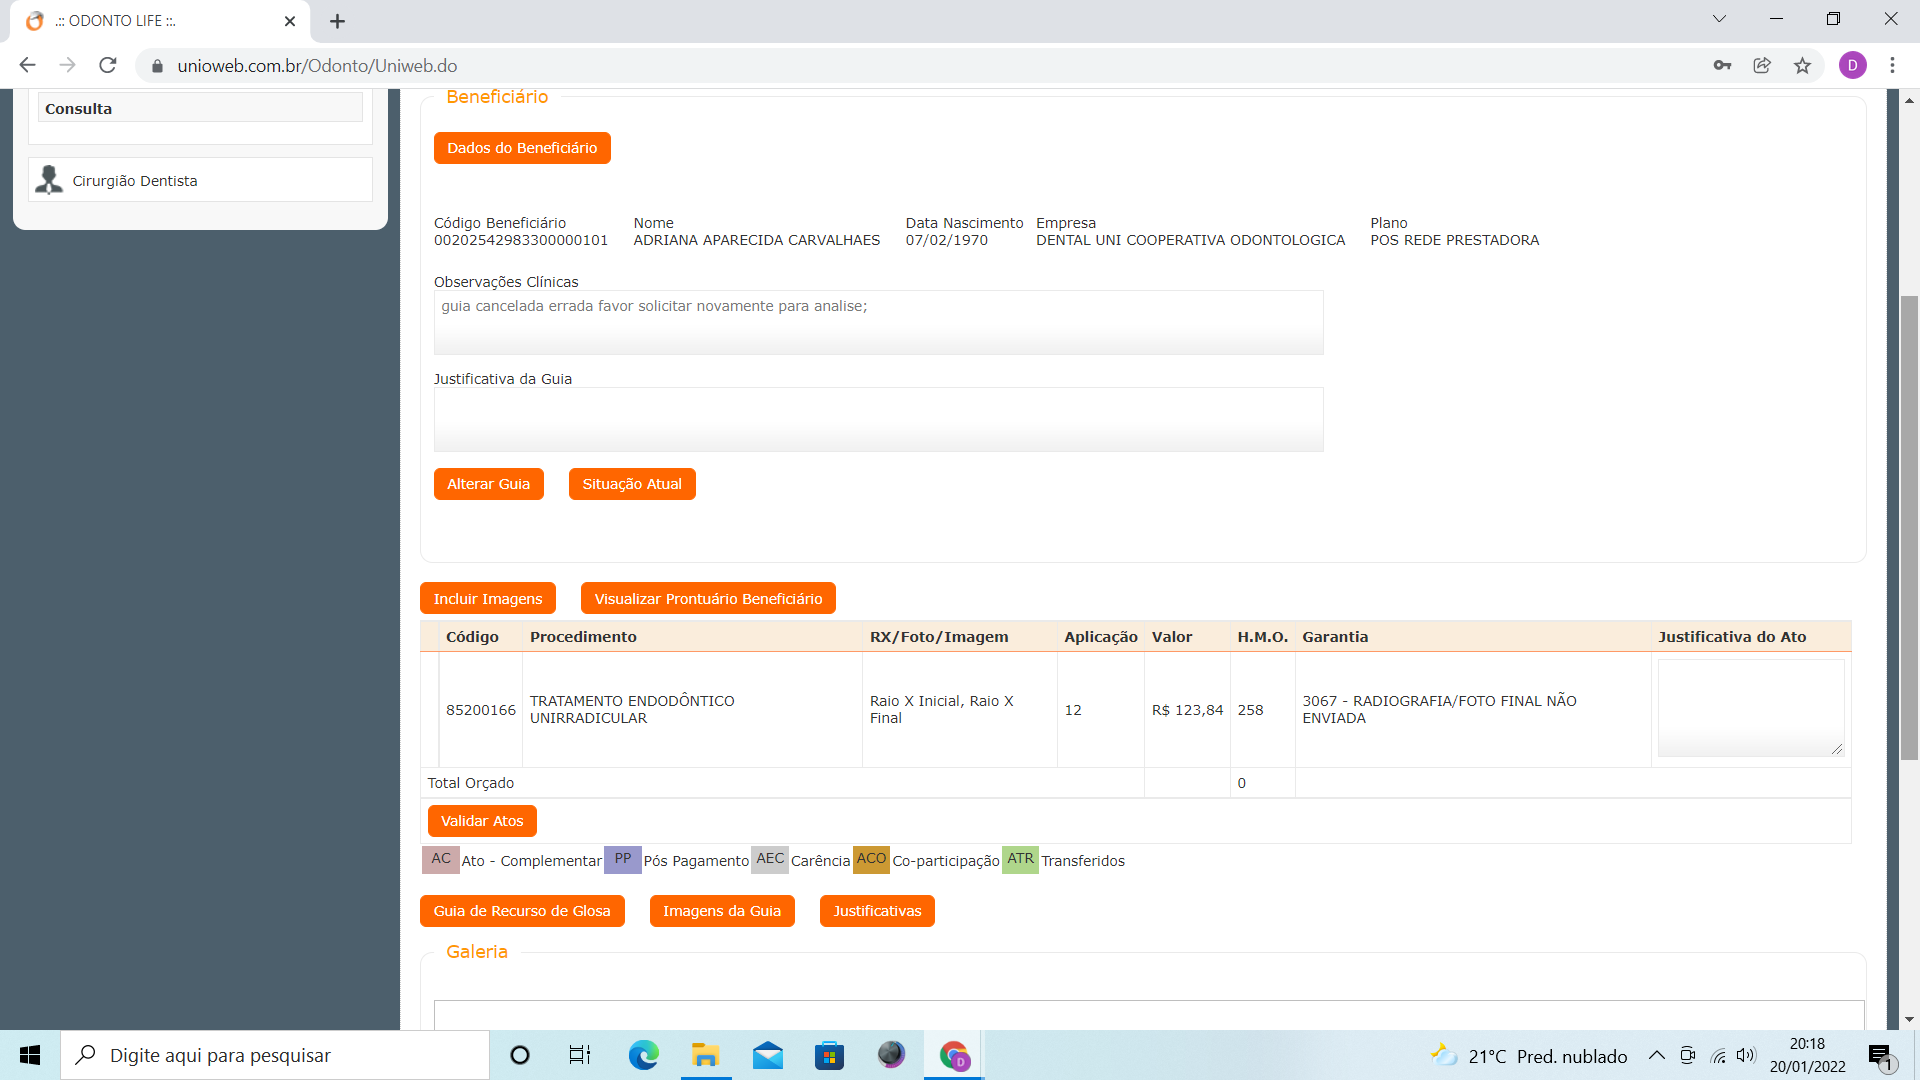Open the tab search chevron
This screenshot has height=1080, width=1920.
[1719, 19]
